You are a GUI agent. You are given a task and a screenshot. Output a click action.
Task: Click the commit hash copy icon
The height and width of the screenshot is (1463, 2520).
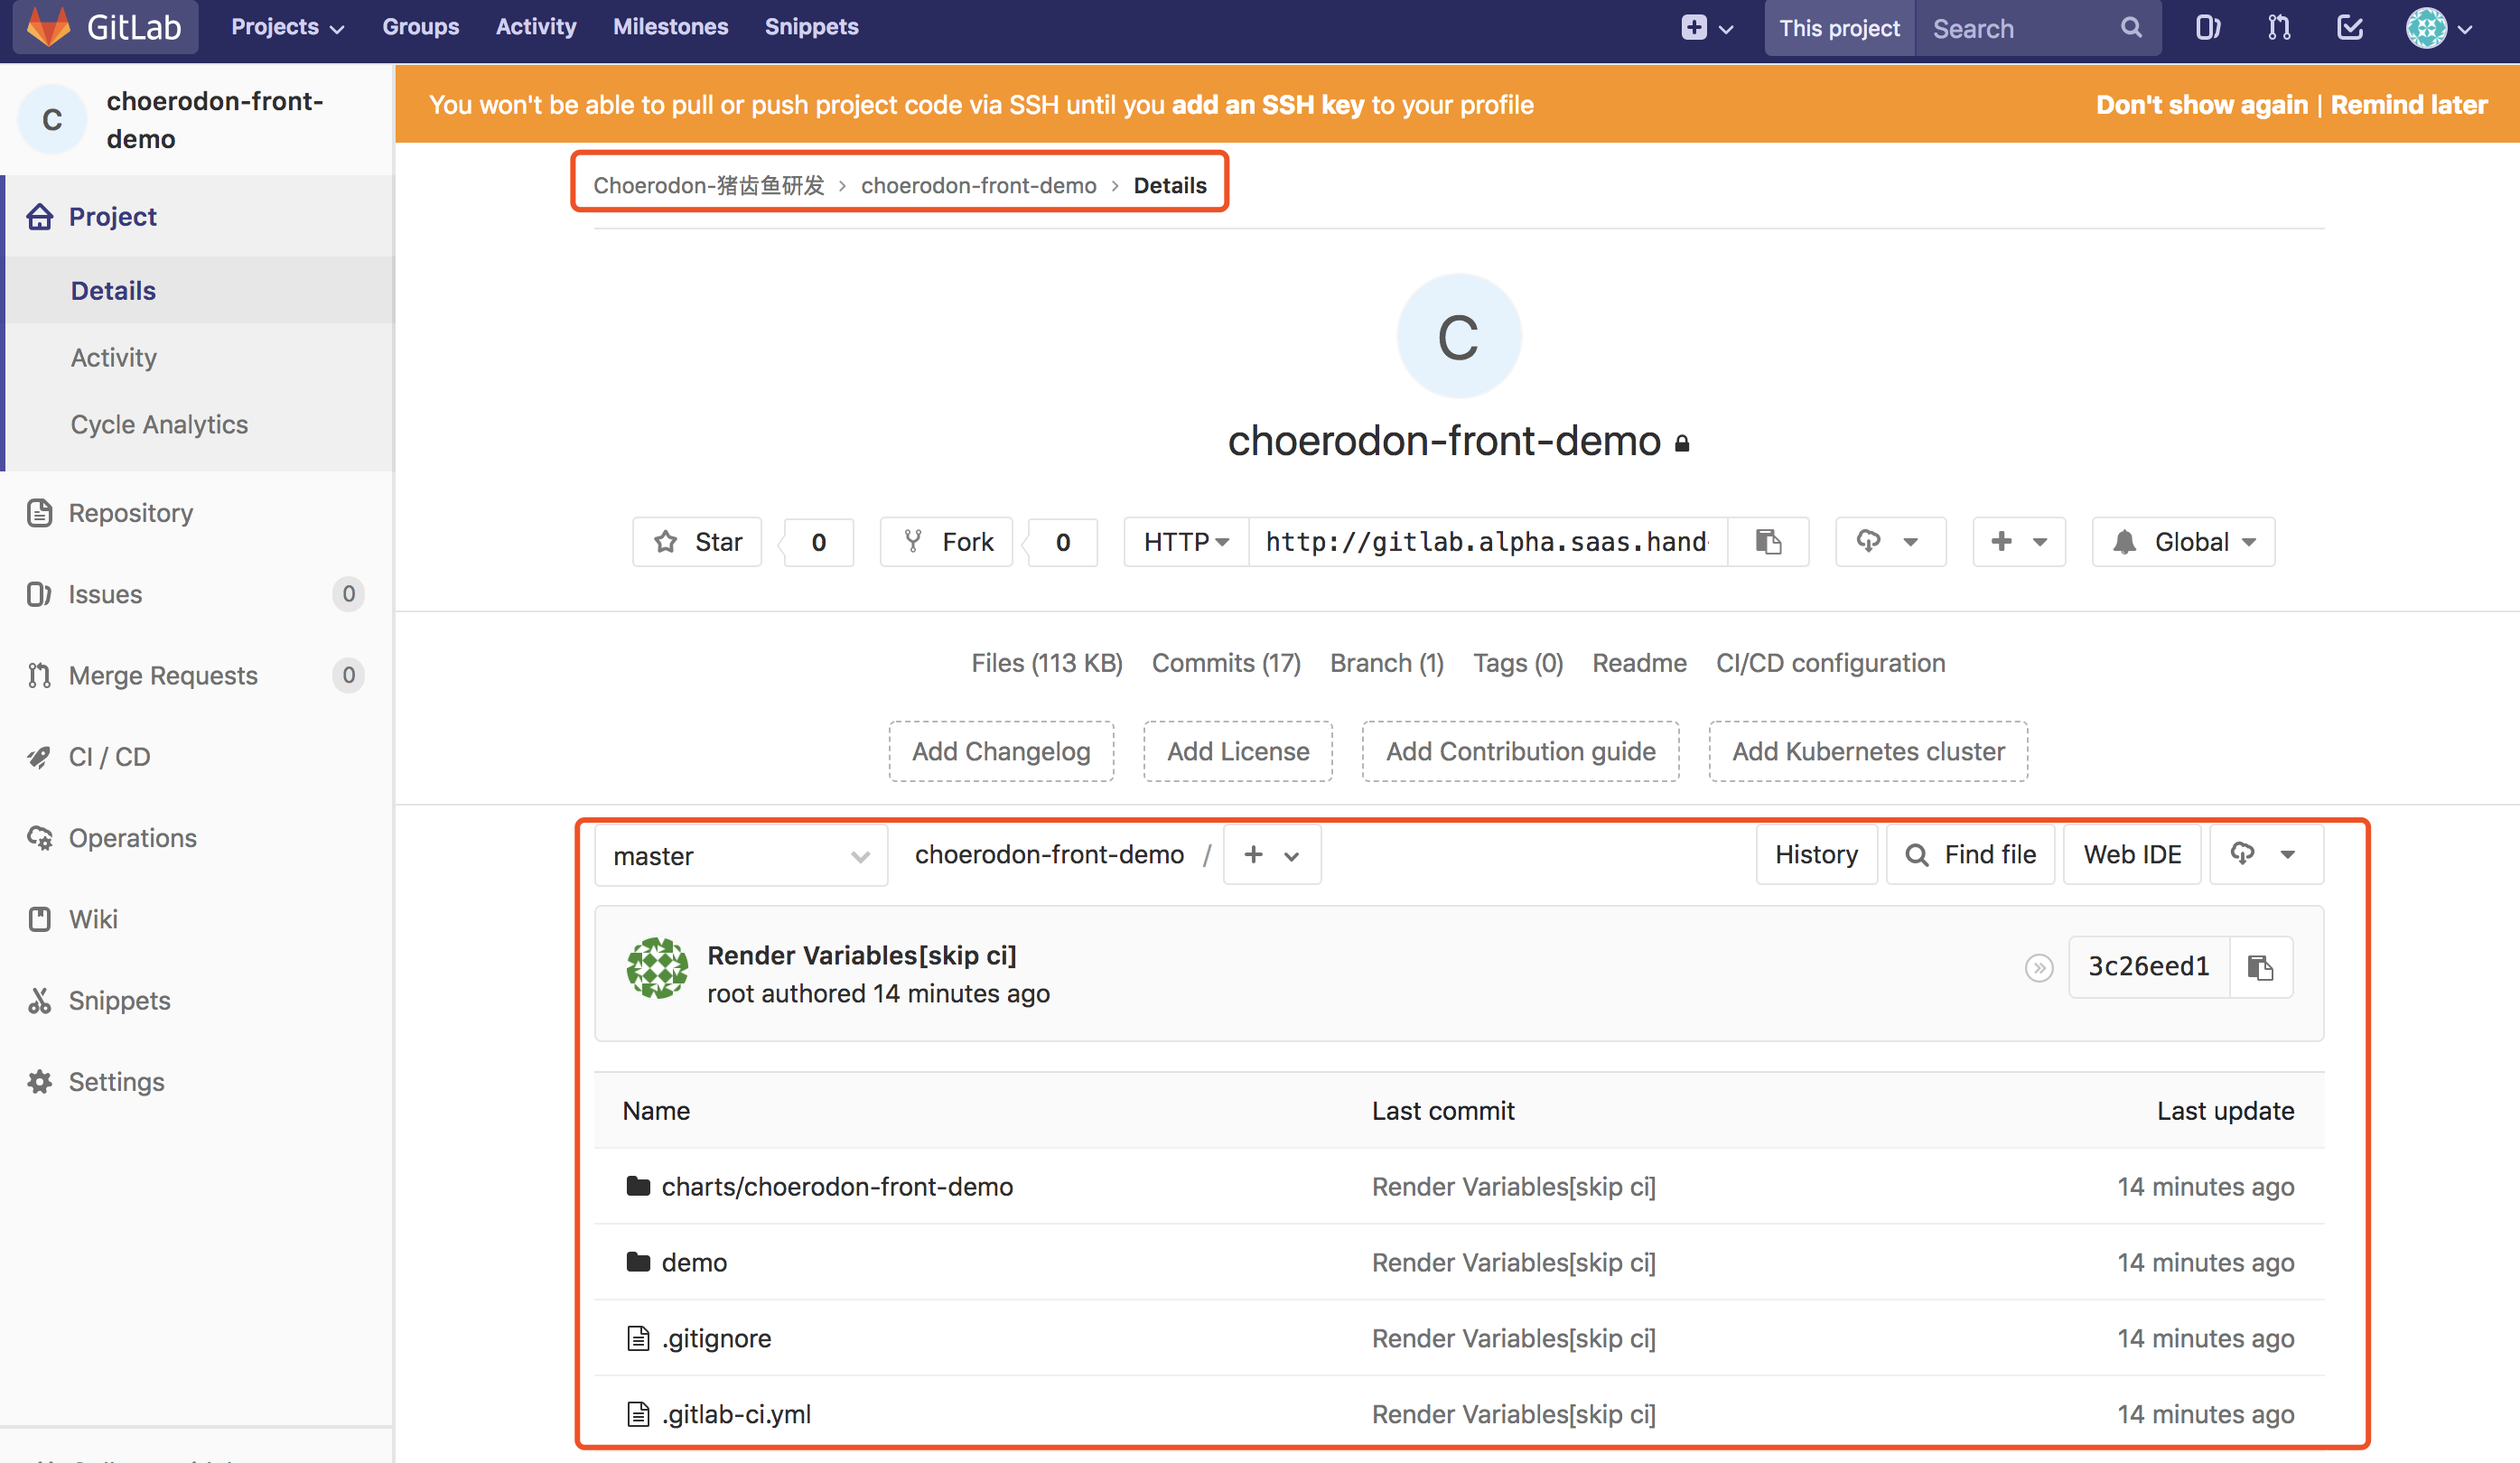[x=2264, y=966]
